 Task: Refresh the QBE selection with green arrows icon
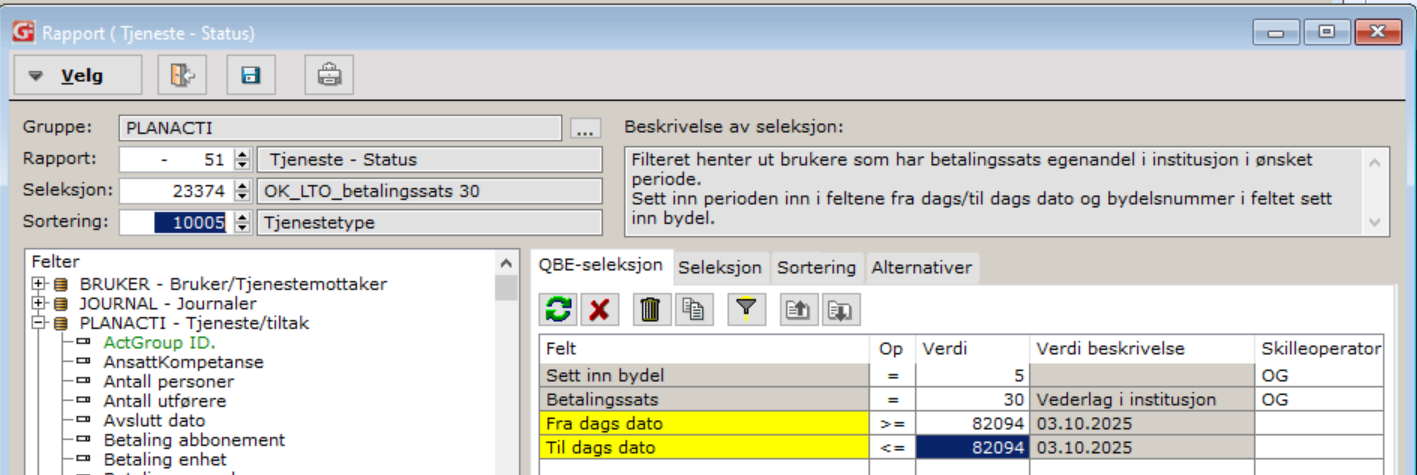[559, 310]
